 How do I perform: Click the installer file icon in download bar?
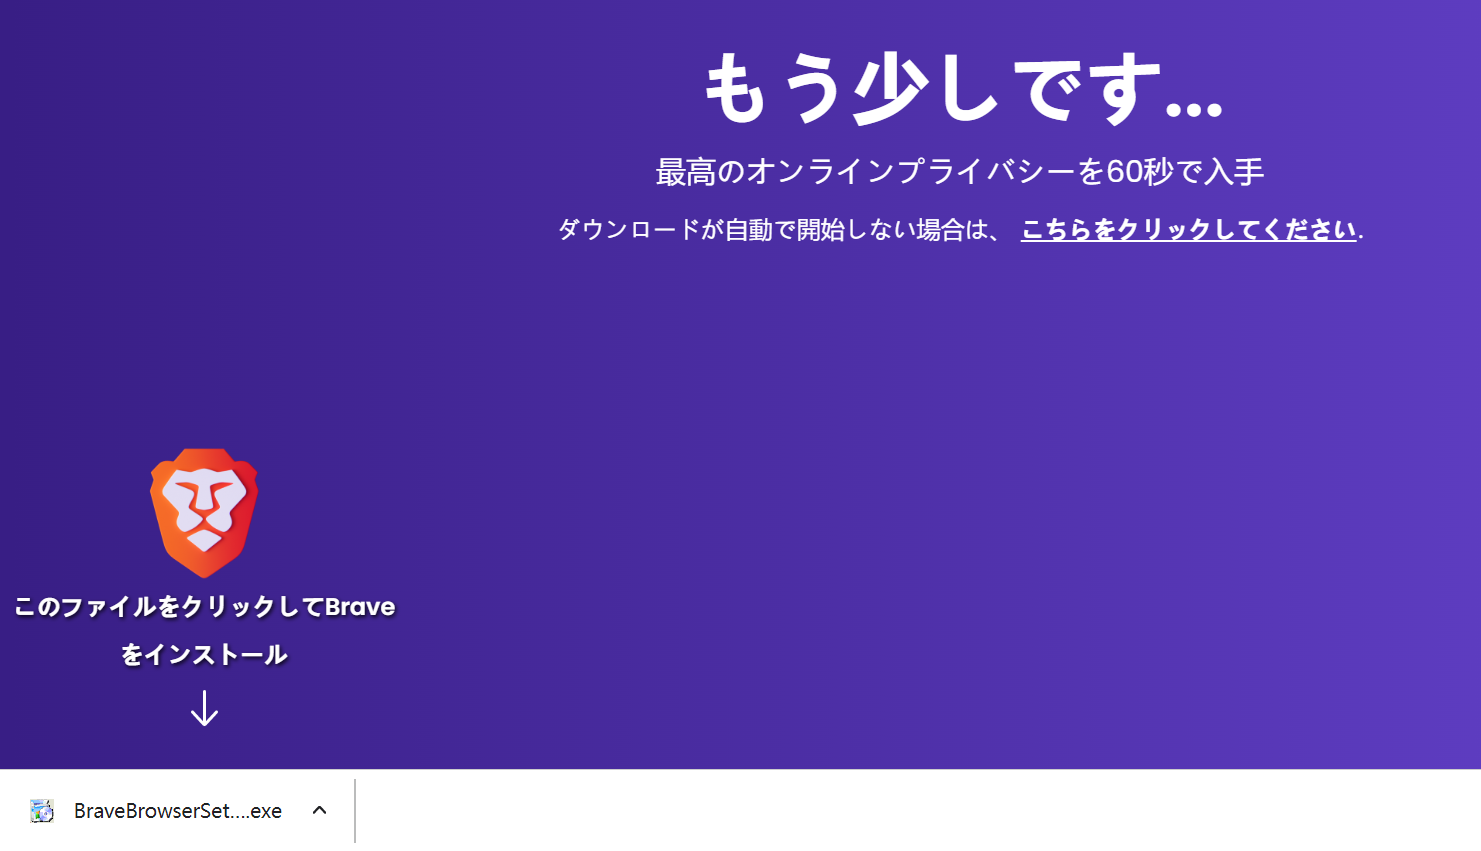42,811
